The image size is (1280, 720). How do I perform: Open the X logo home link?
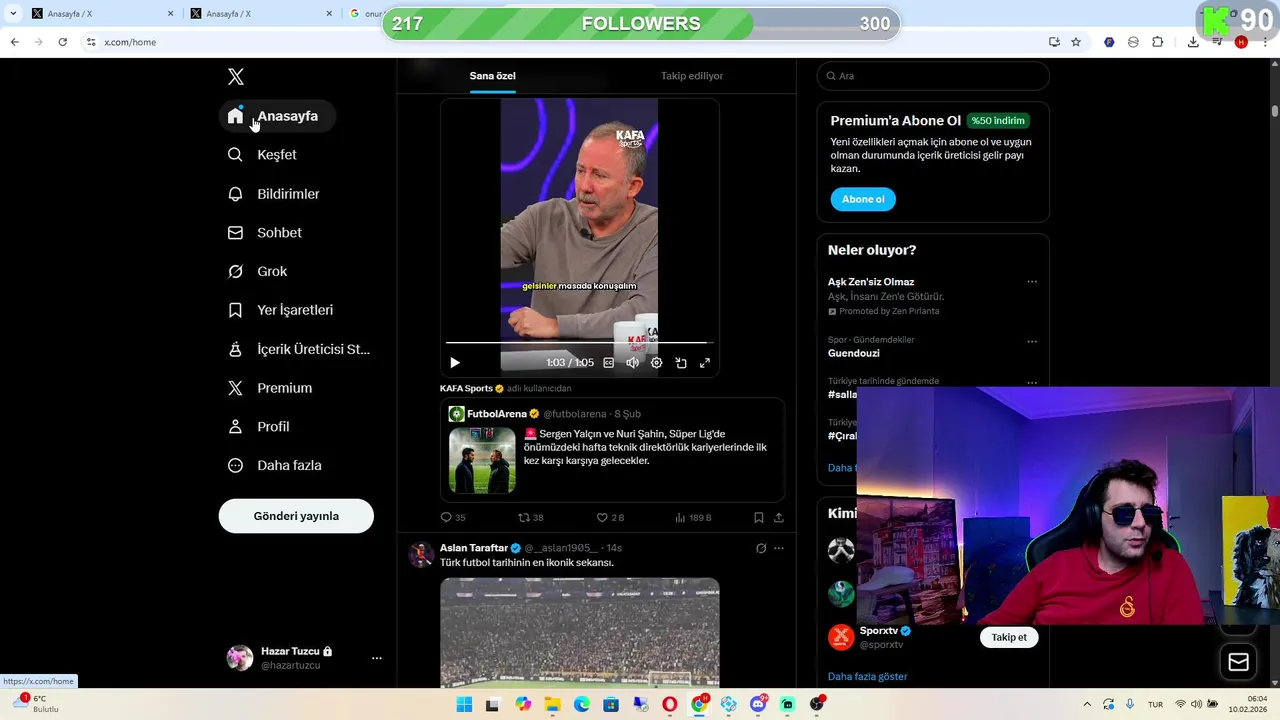click(235, 77)
